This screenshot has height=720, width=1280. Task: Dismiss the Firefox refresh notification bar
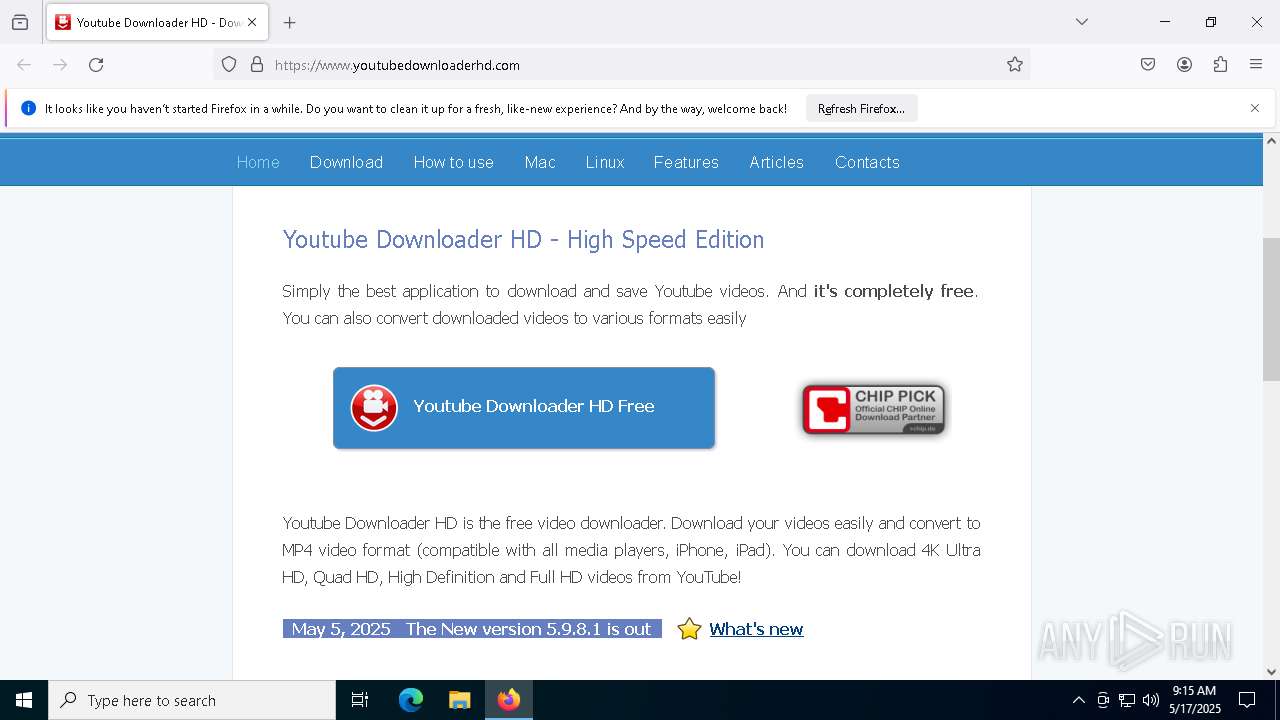pyautogui.click(x=1255, y=108)
